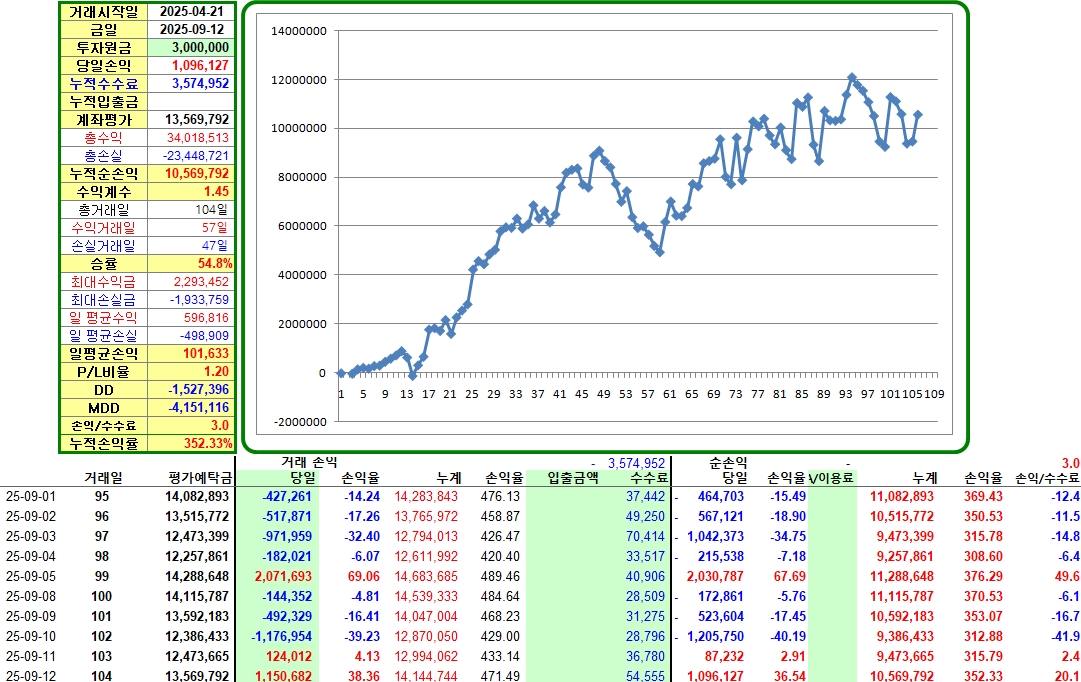Click the 평가예탁금 value 12,257,861
The height and width of the screenshot is (682, 1081).
(196, 556)
